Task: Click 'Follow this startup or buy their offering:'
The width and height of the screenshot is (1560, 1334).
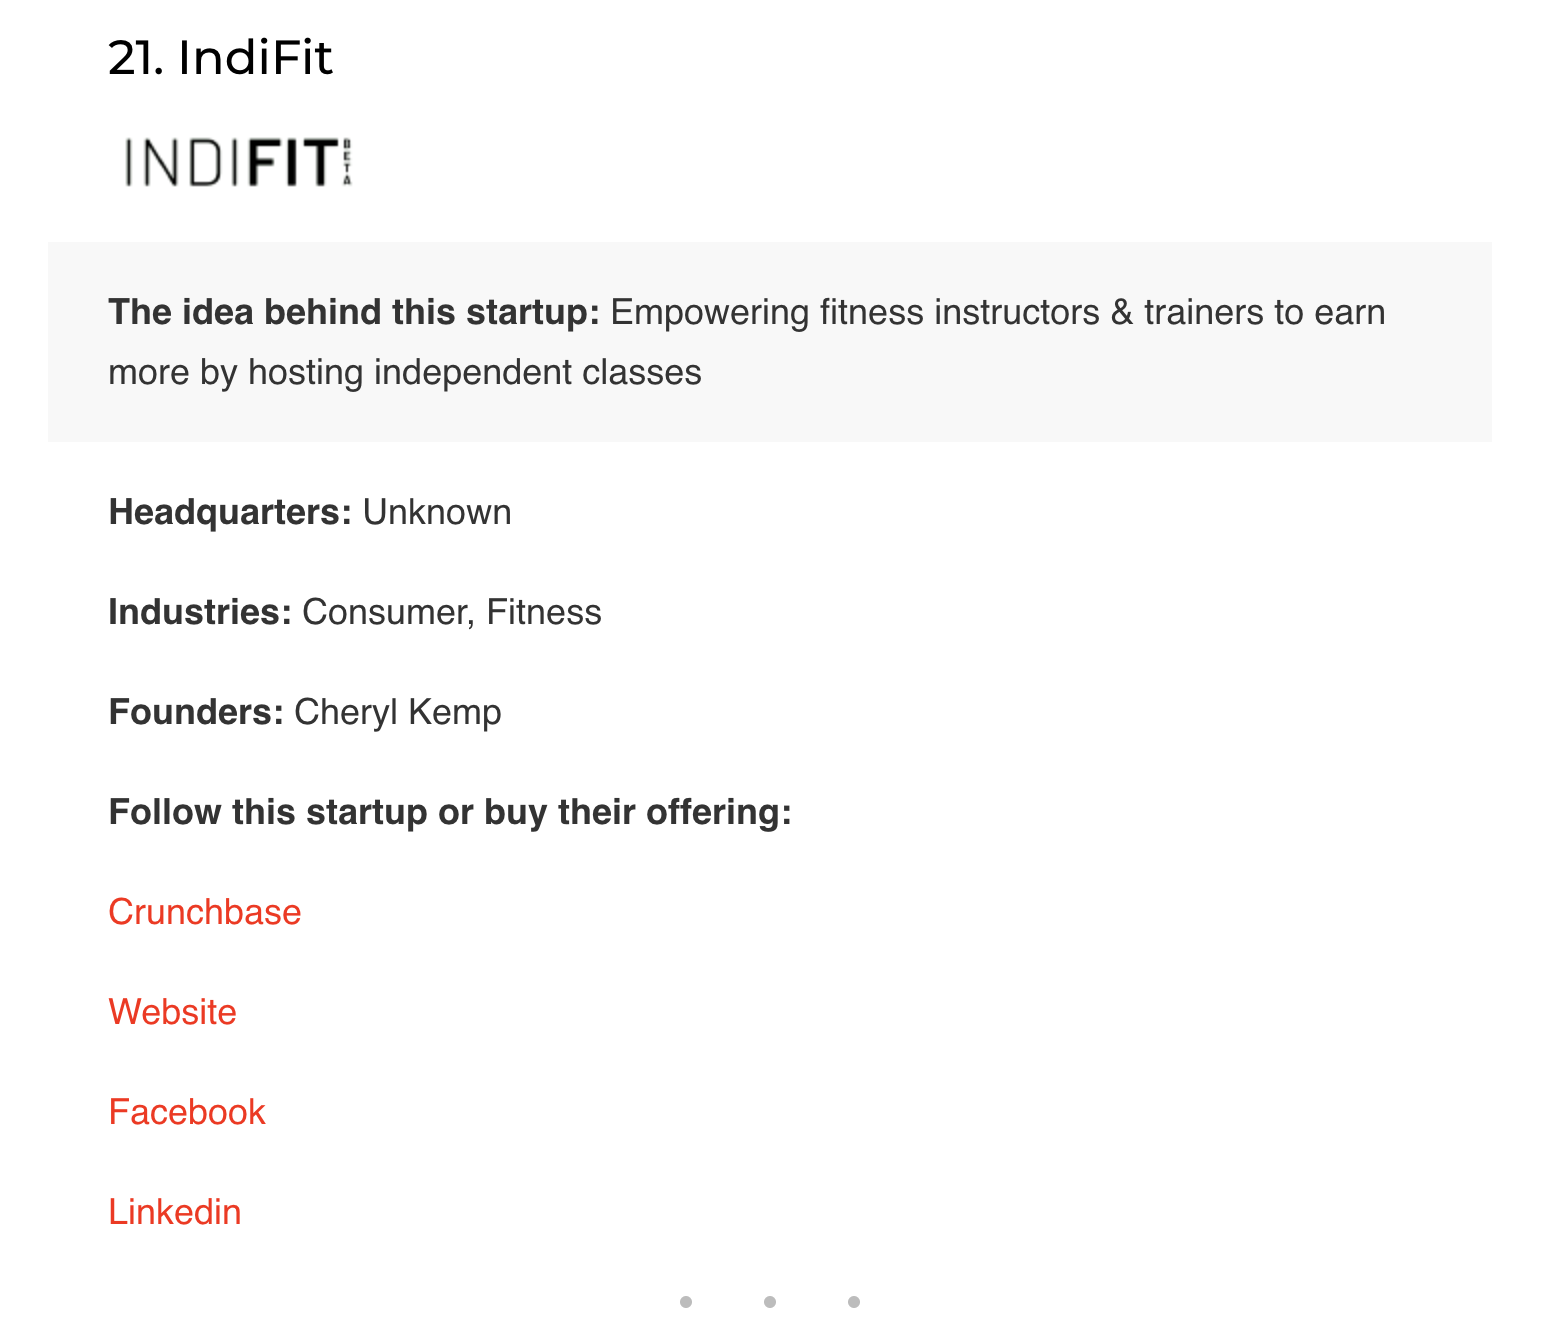Action: pos(450,812)
